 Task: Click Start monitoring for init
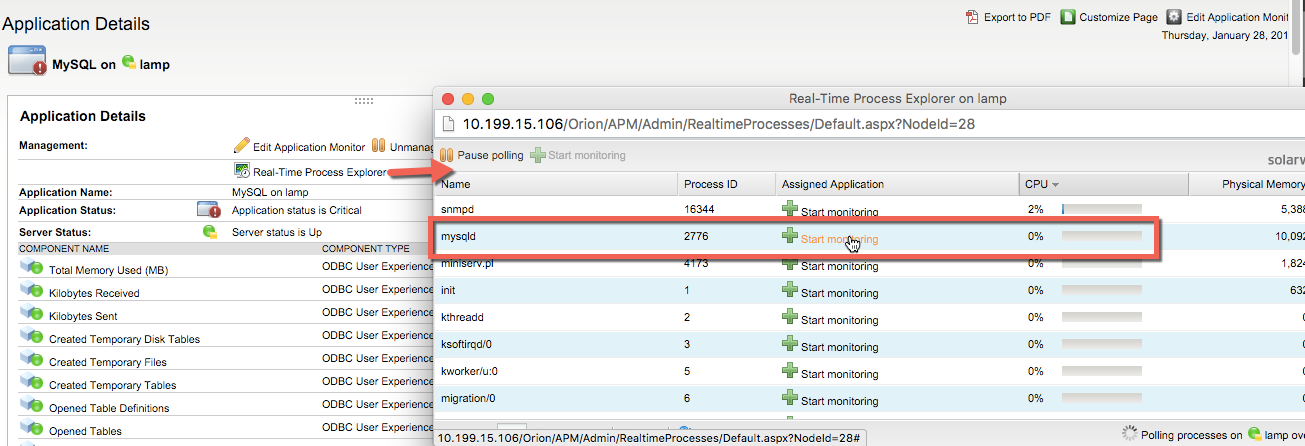839,293
